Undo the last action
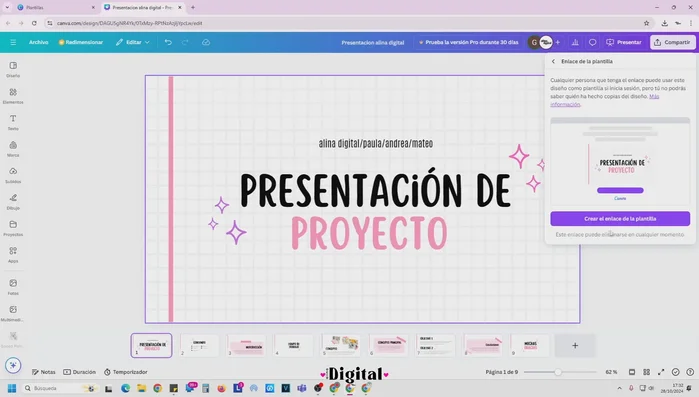699x397 pixels. (168, 42)
